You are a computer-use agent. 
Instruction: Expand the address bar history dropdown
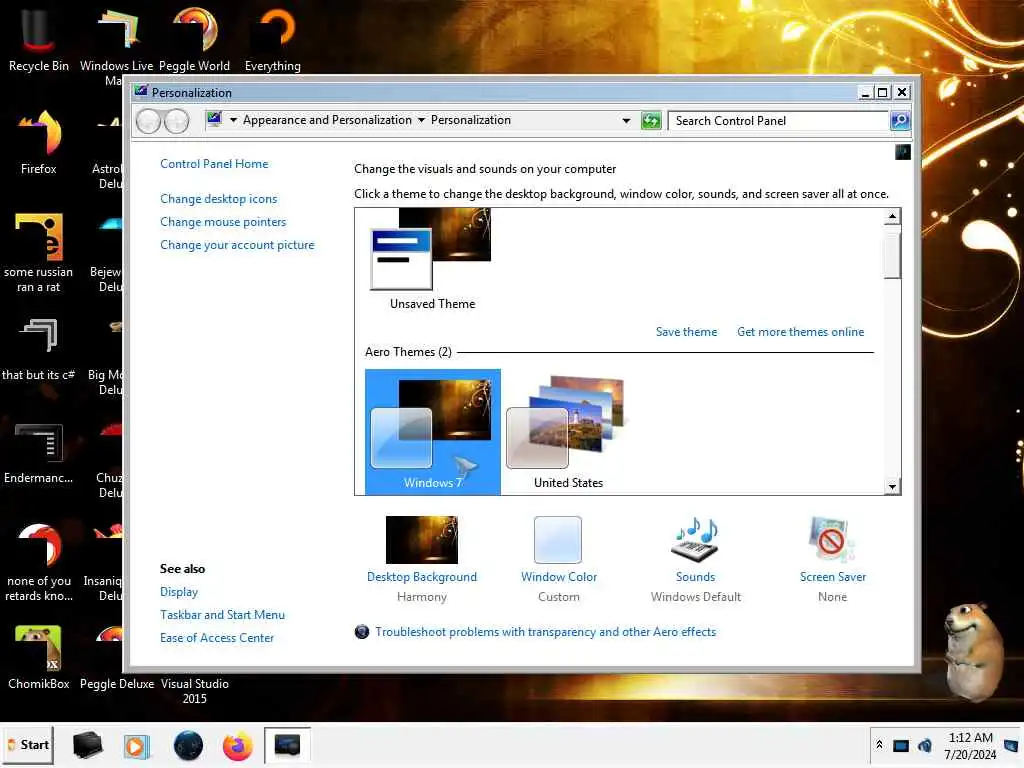coord(626,121)
